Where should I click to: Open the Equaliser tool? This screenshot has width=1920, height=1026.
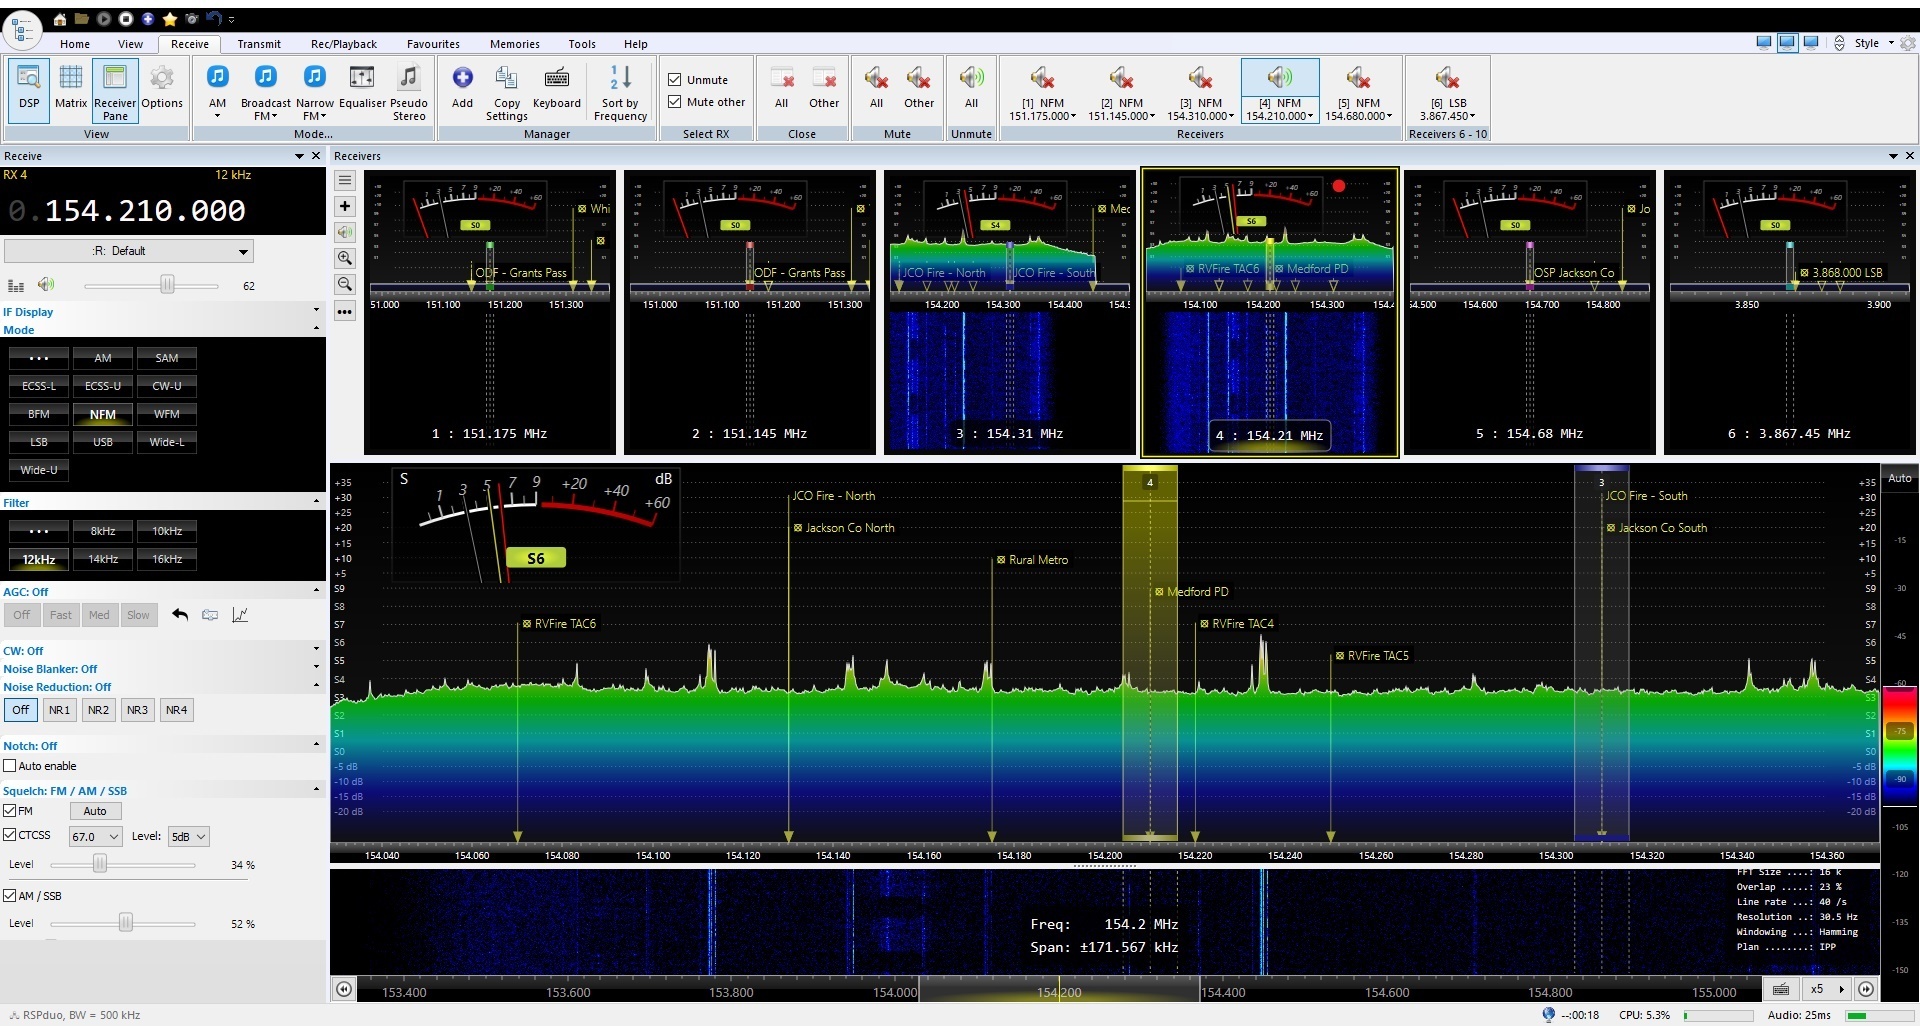(x=362, y=88)
